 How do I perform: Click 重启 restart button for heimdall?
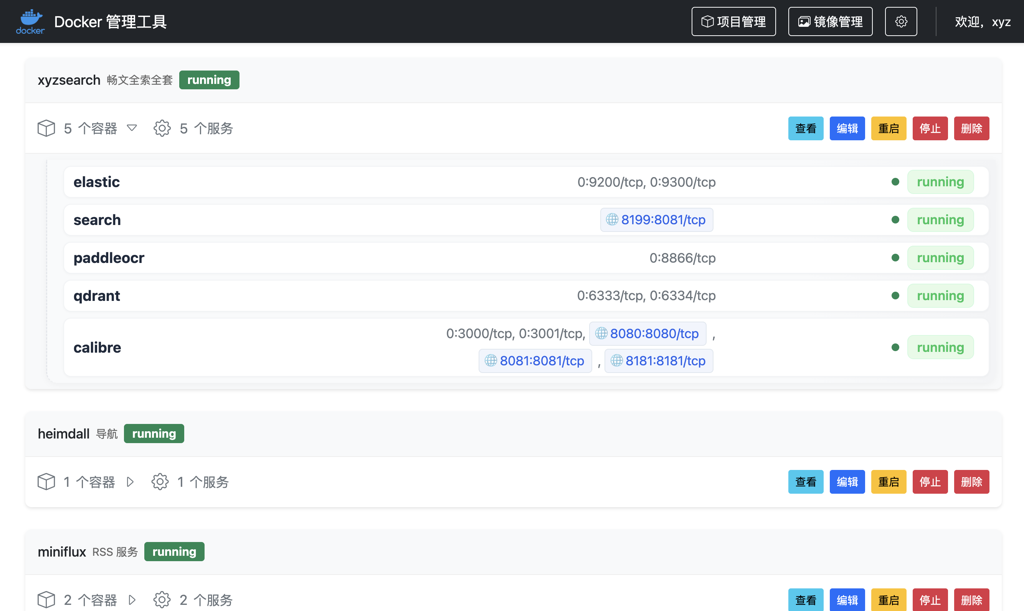[x=888, y=482]
